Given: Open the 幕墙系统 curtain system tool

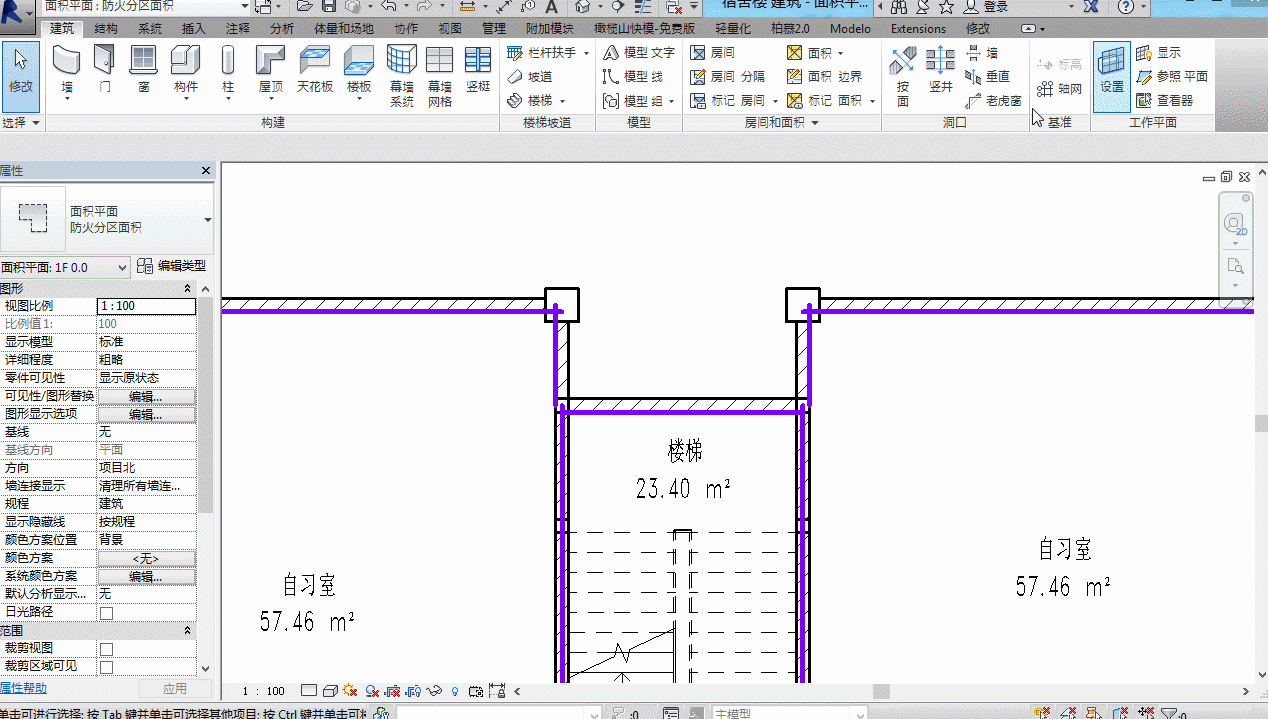Looking at the screenshot, I should click(x=402, y=76).
